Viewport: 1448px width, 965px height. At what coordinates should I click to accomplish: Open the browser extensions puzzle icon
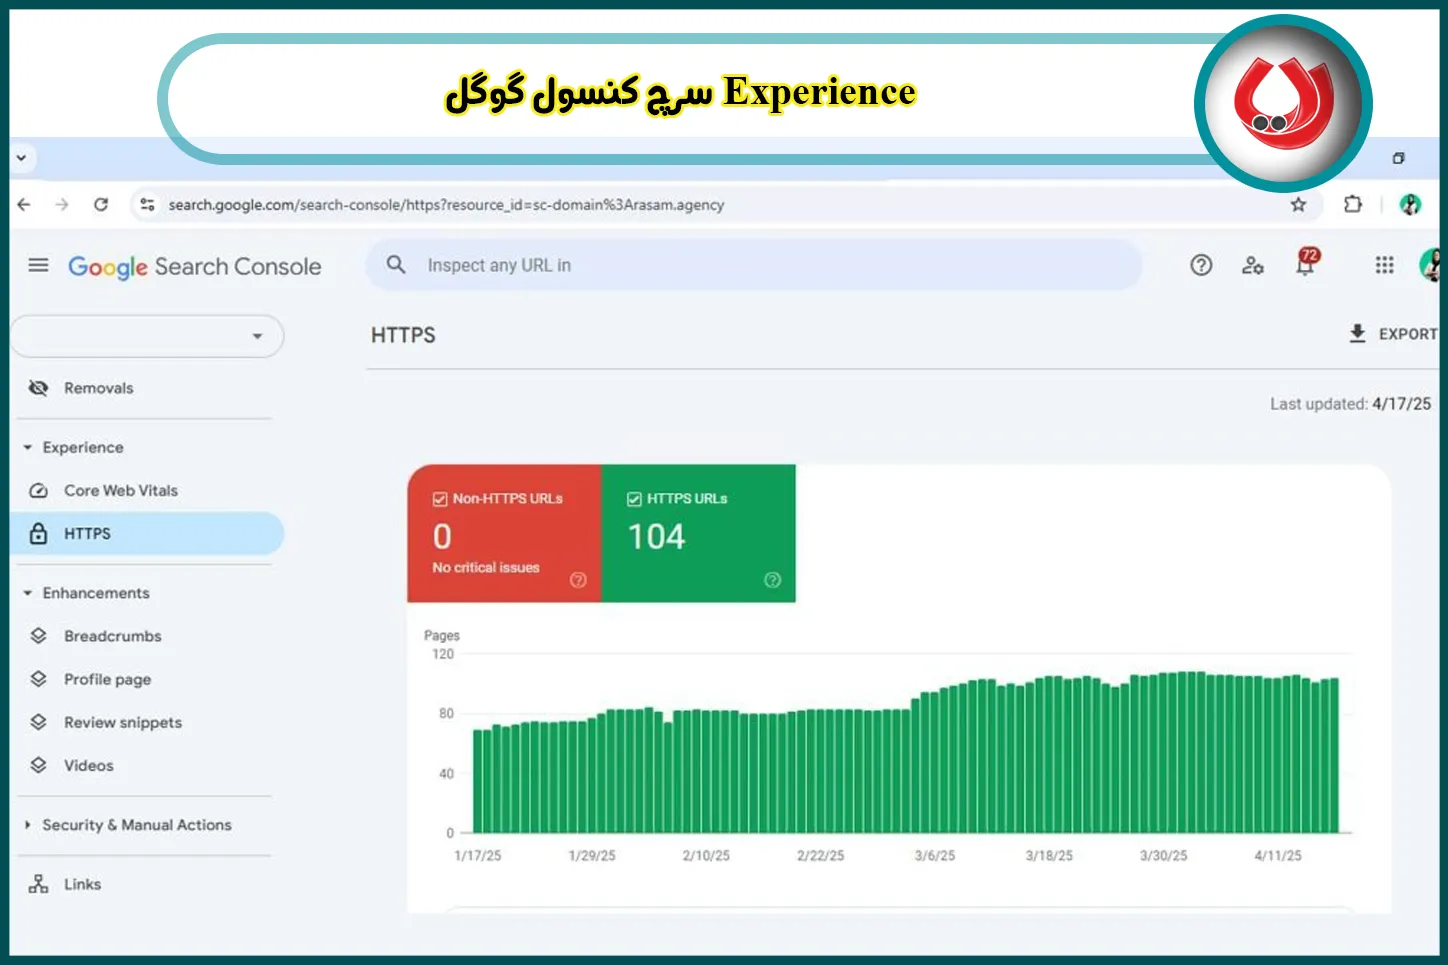click(1353, 205)
